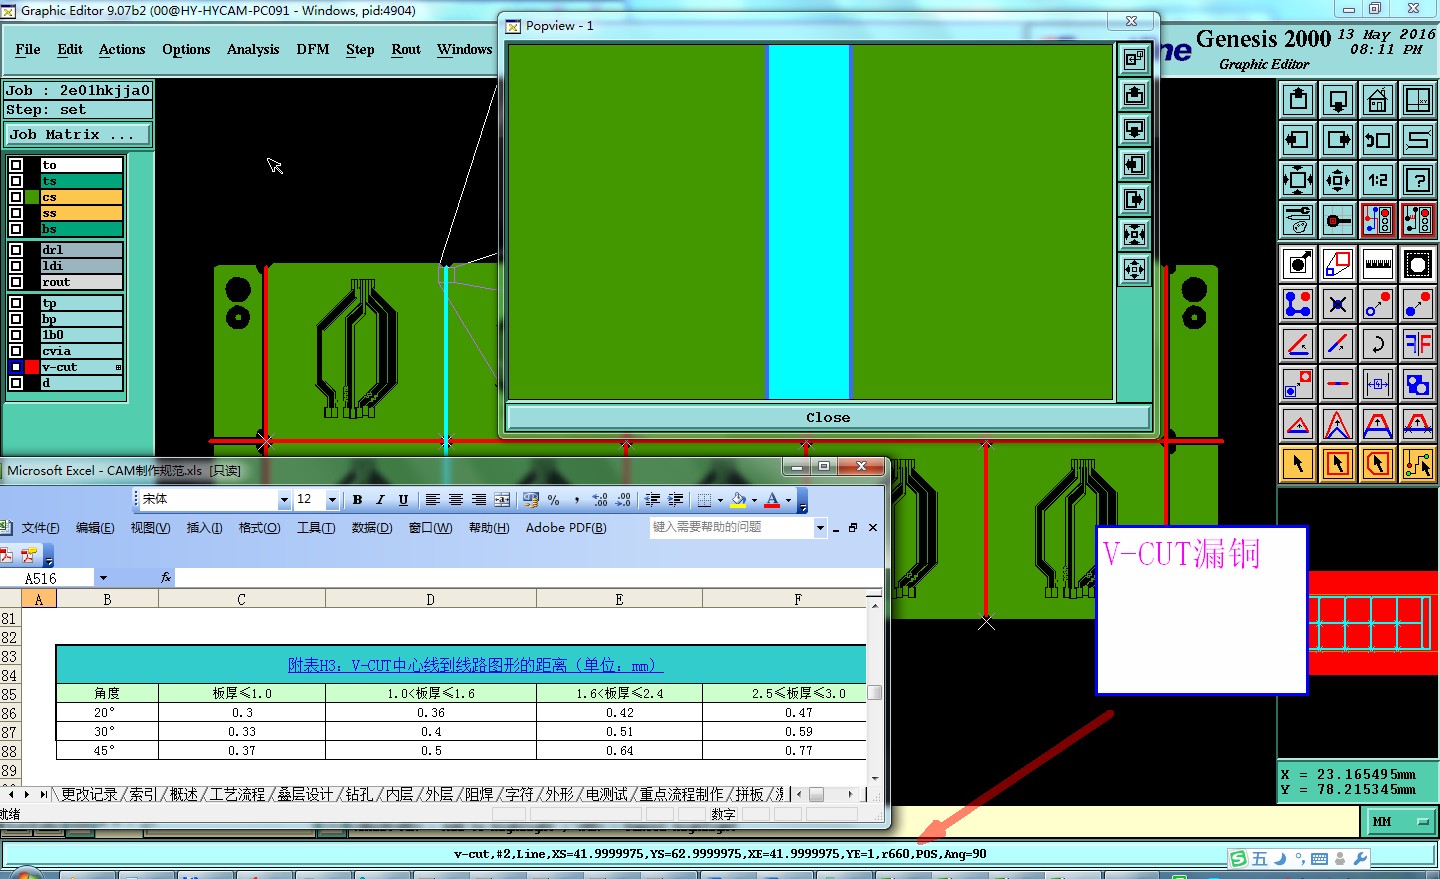Image resolution: width=1440 pixels, height=879 pixels.
Task: Toggle the 'ss' layer checkbox
Action: 16,213
